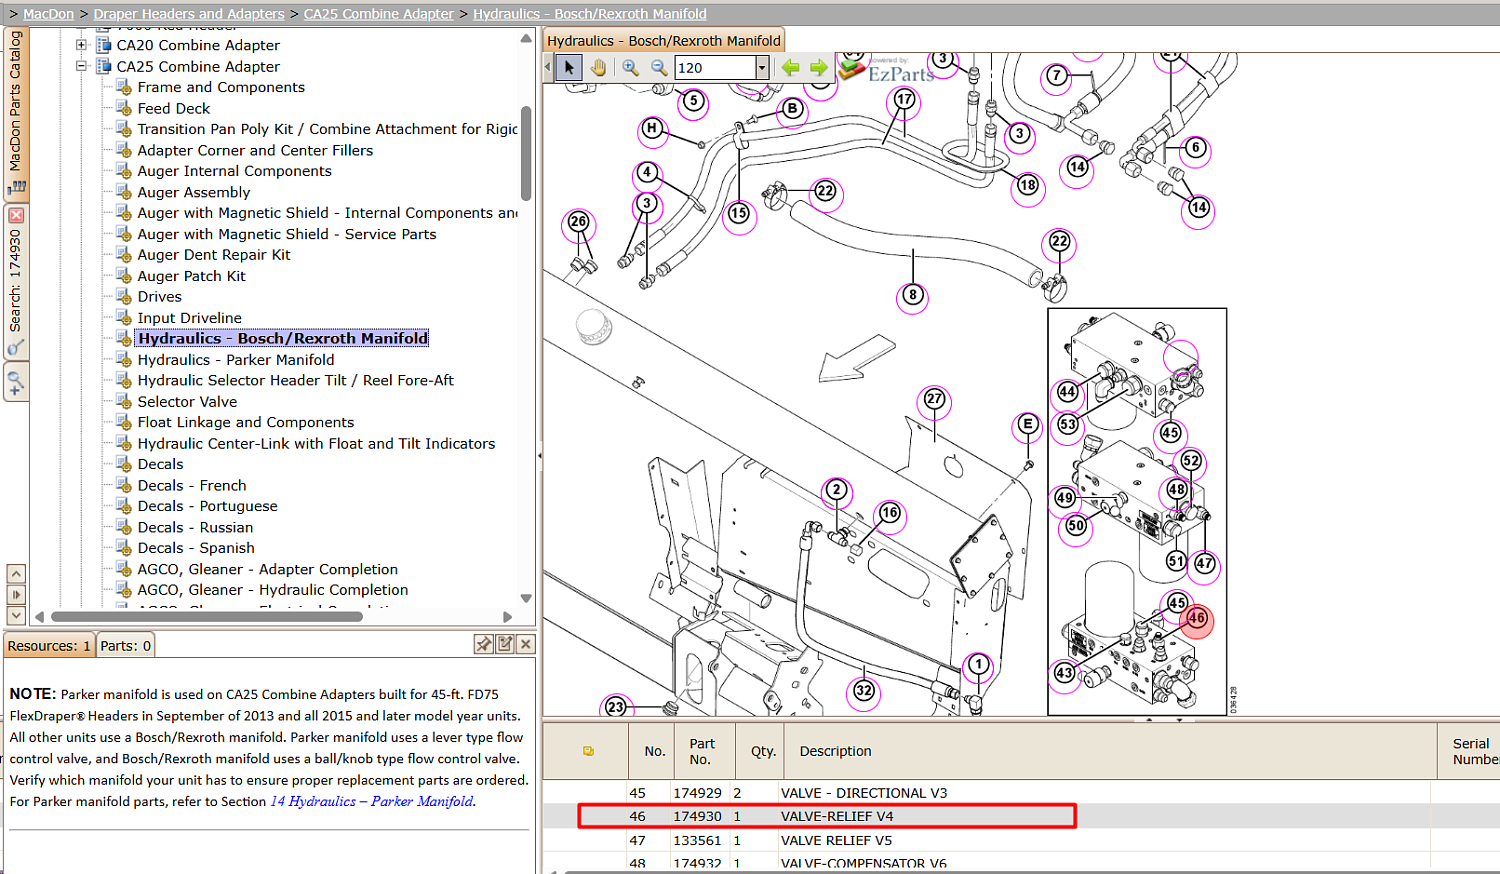Collapse the diagram toolbar with left arrow
Image resolution: width=1500 pixels, height=874 pixels.
pyautogui.click(x=548, y=68)
